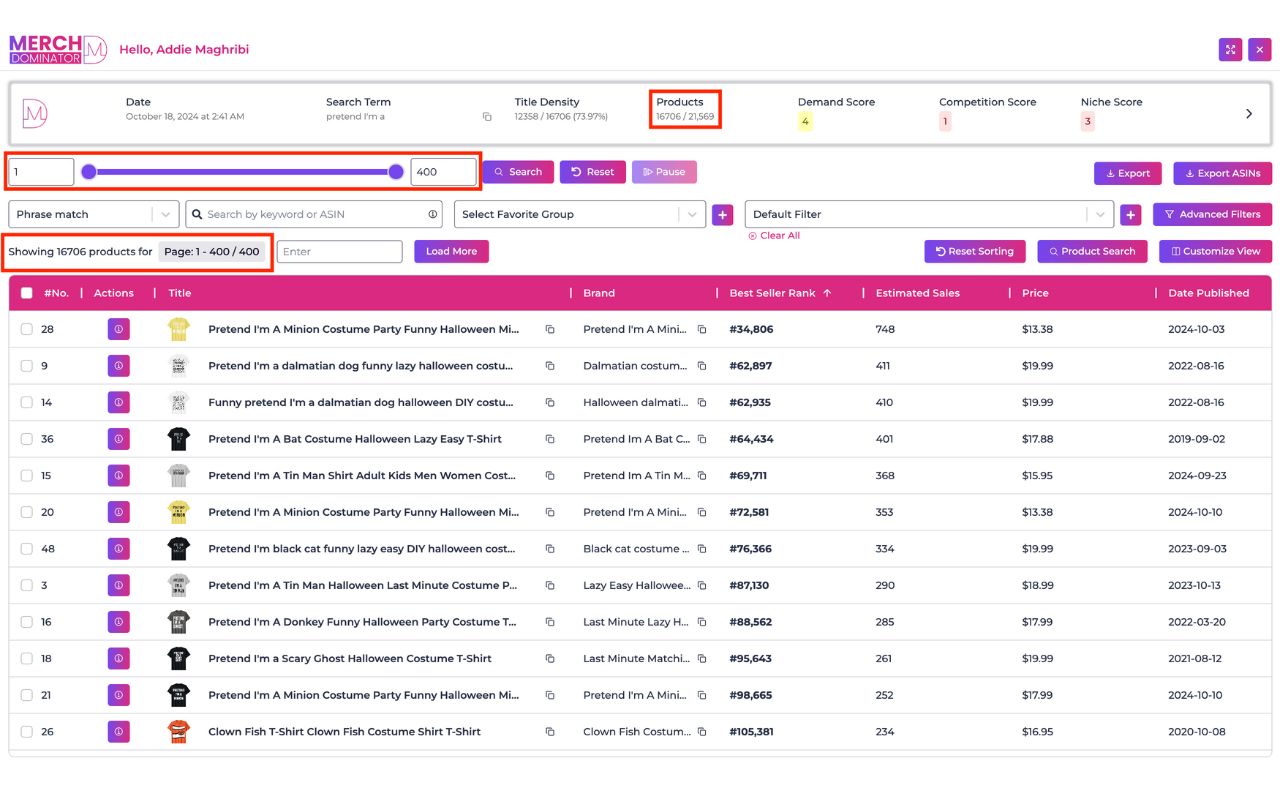The width and height of the screenshot is (1280, 800).
Task: Copy title of the Bat Costume product row
Action: 549,439
